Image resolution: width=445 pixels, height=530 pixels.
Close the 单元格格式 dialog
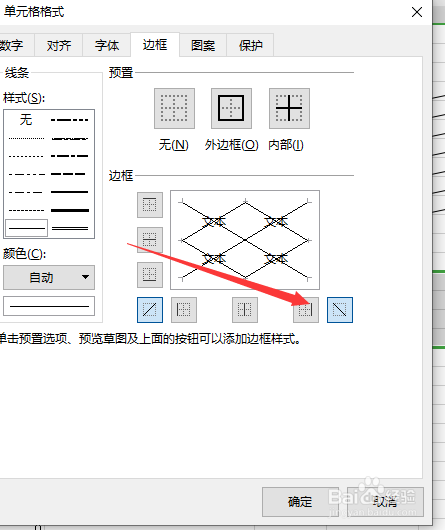pyautogui.click(x=417, y=12)
